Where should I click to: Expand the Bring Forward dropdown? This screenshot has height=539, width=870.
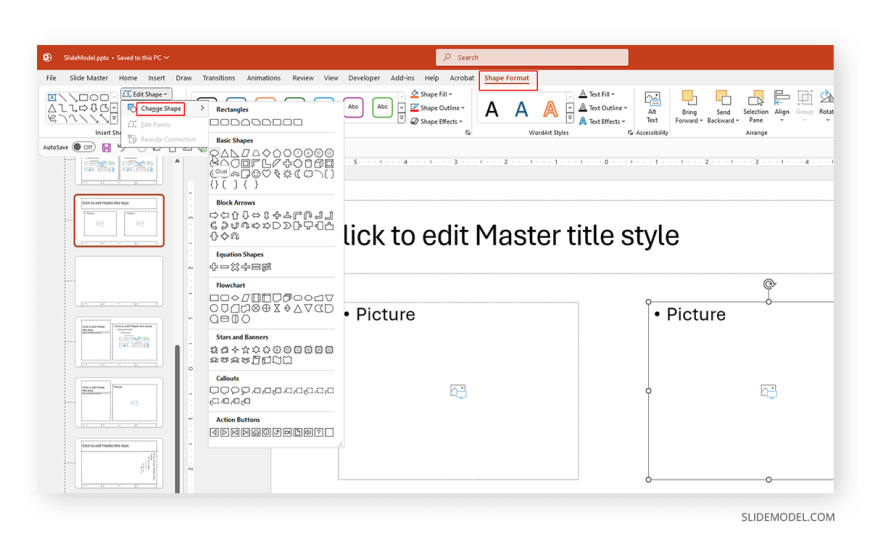tap(689, 120)
